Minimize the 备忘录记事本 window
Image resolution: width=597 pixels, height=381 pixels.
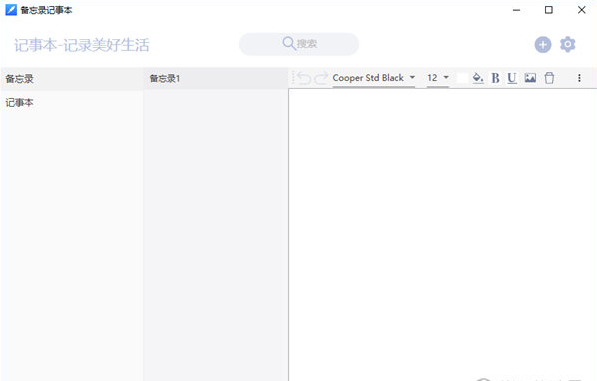pyautogui.click(x=516, y=10)
